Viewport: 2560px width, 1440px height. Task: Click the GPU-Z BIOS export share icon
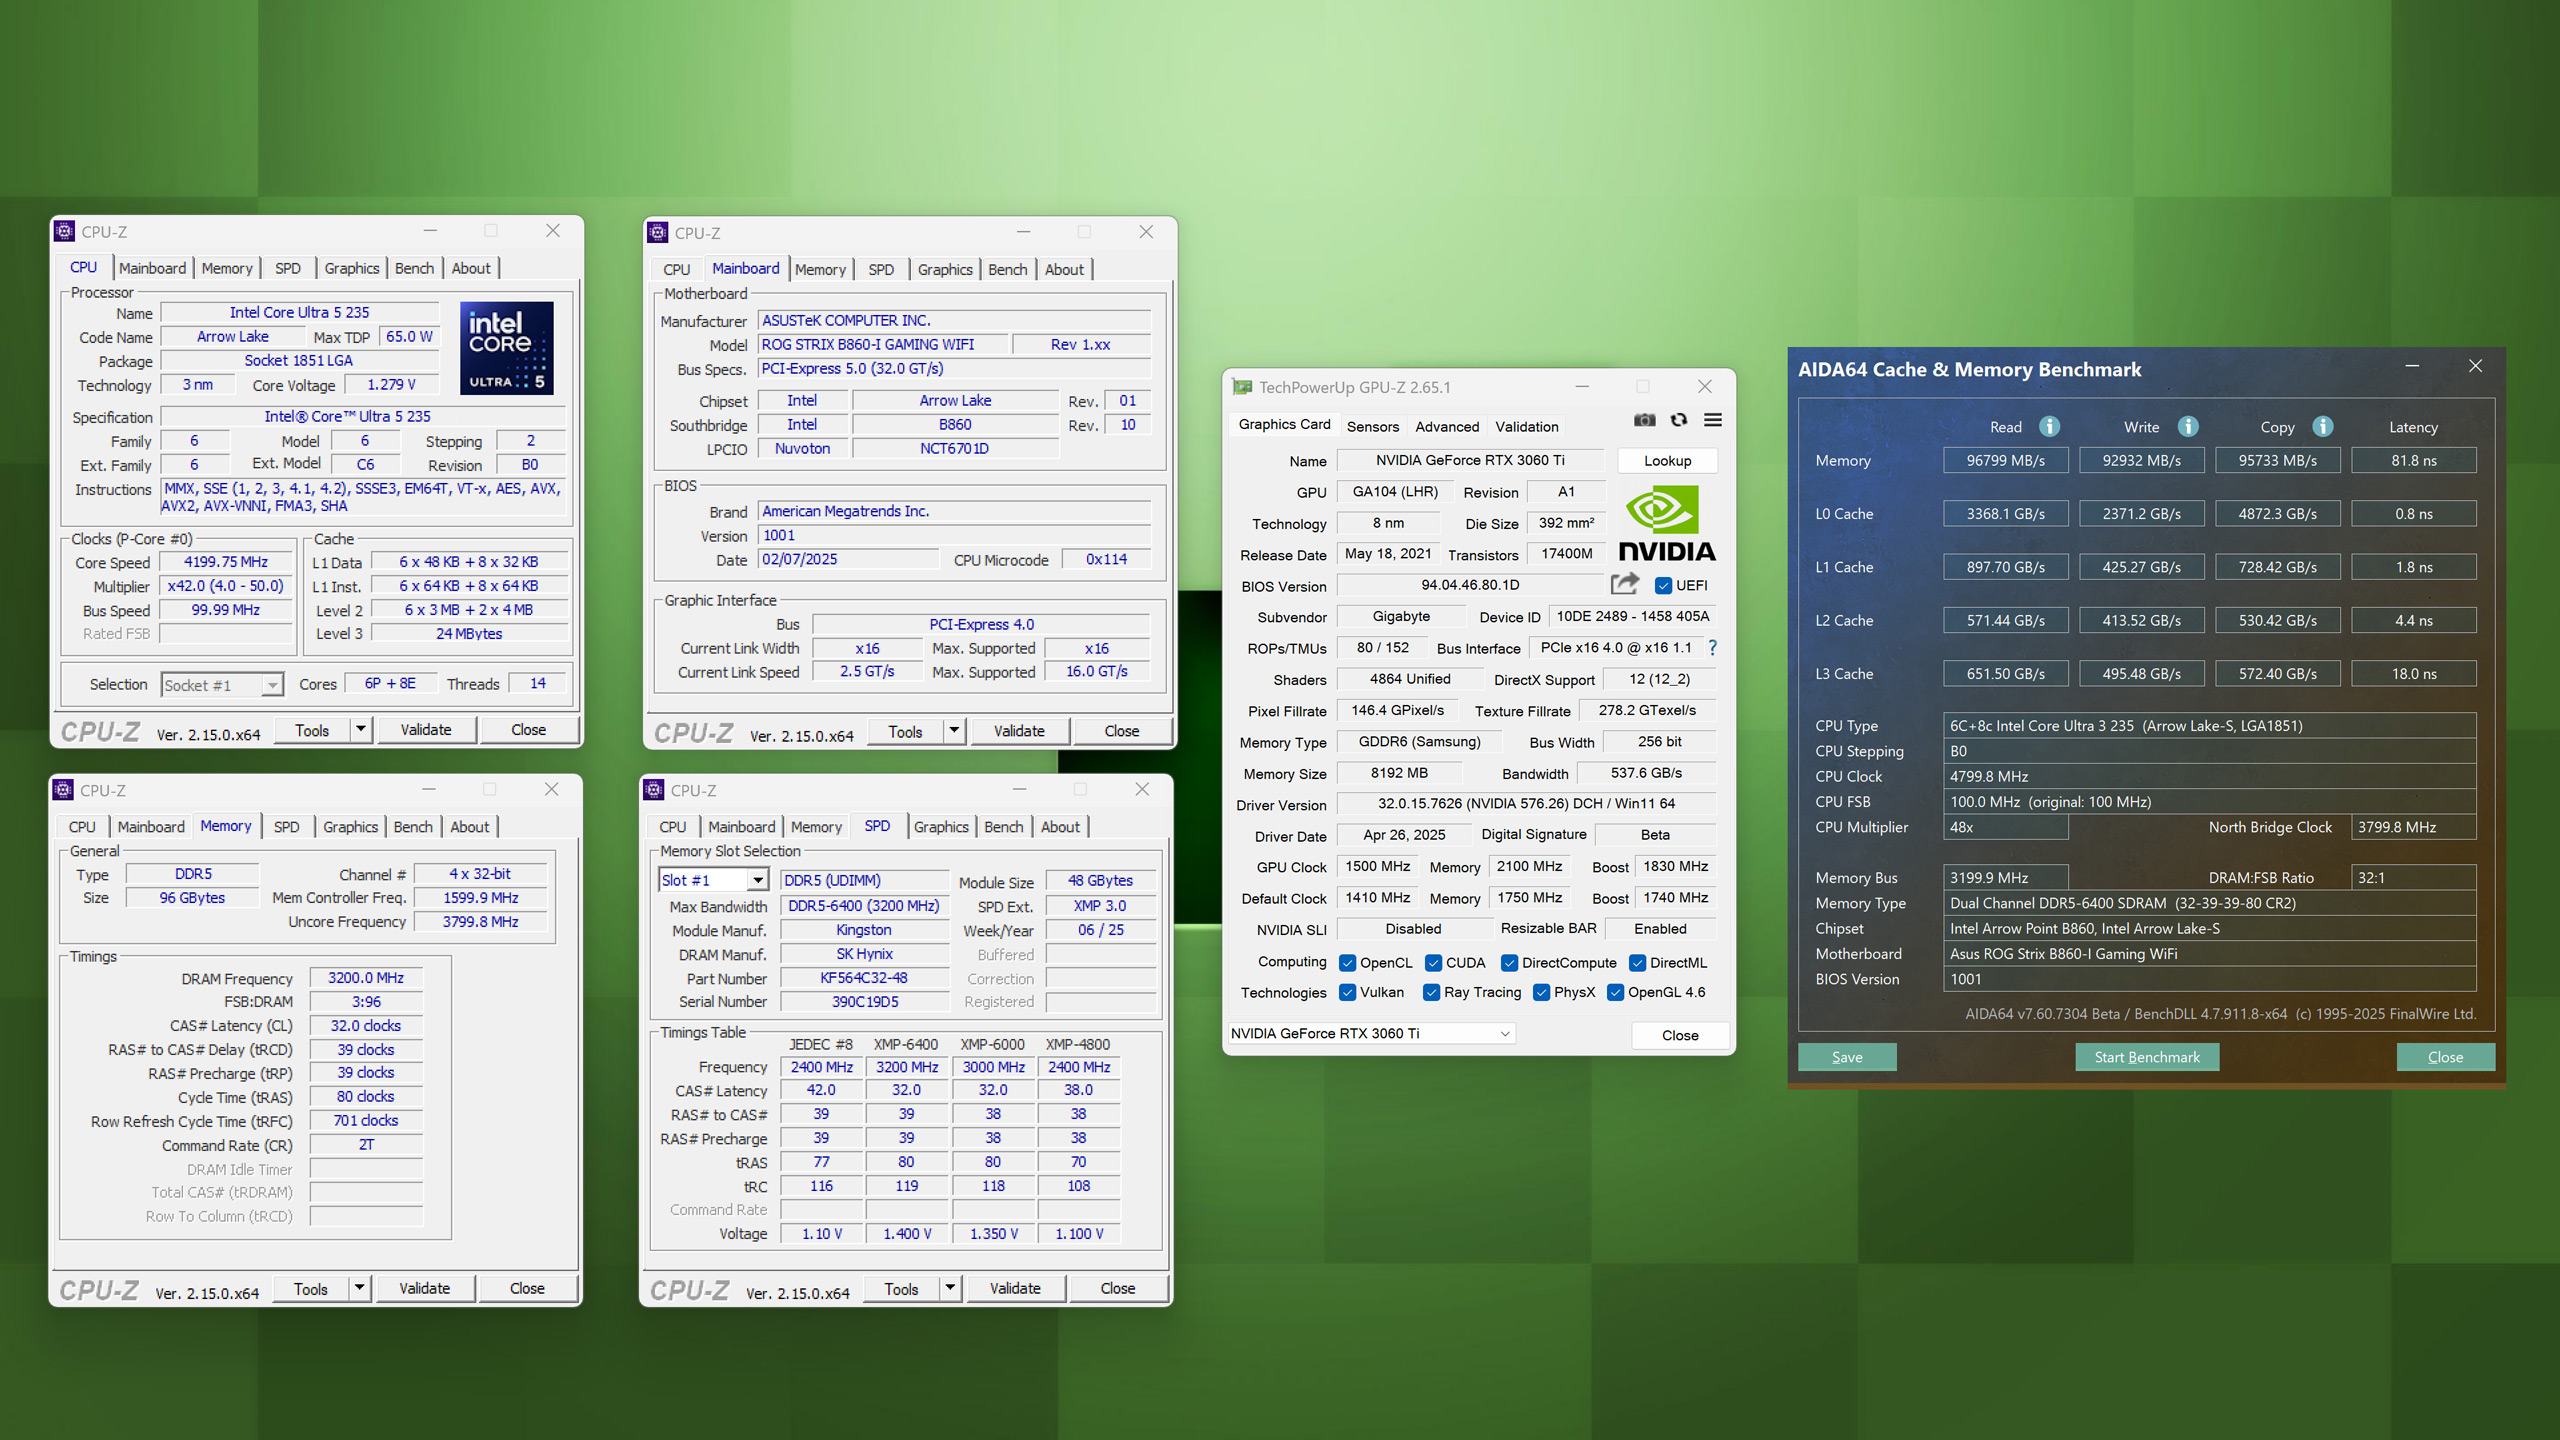pos(1625,584)
